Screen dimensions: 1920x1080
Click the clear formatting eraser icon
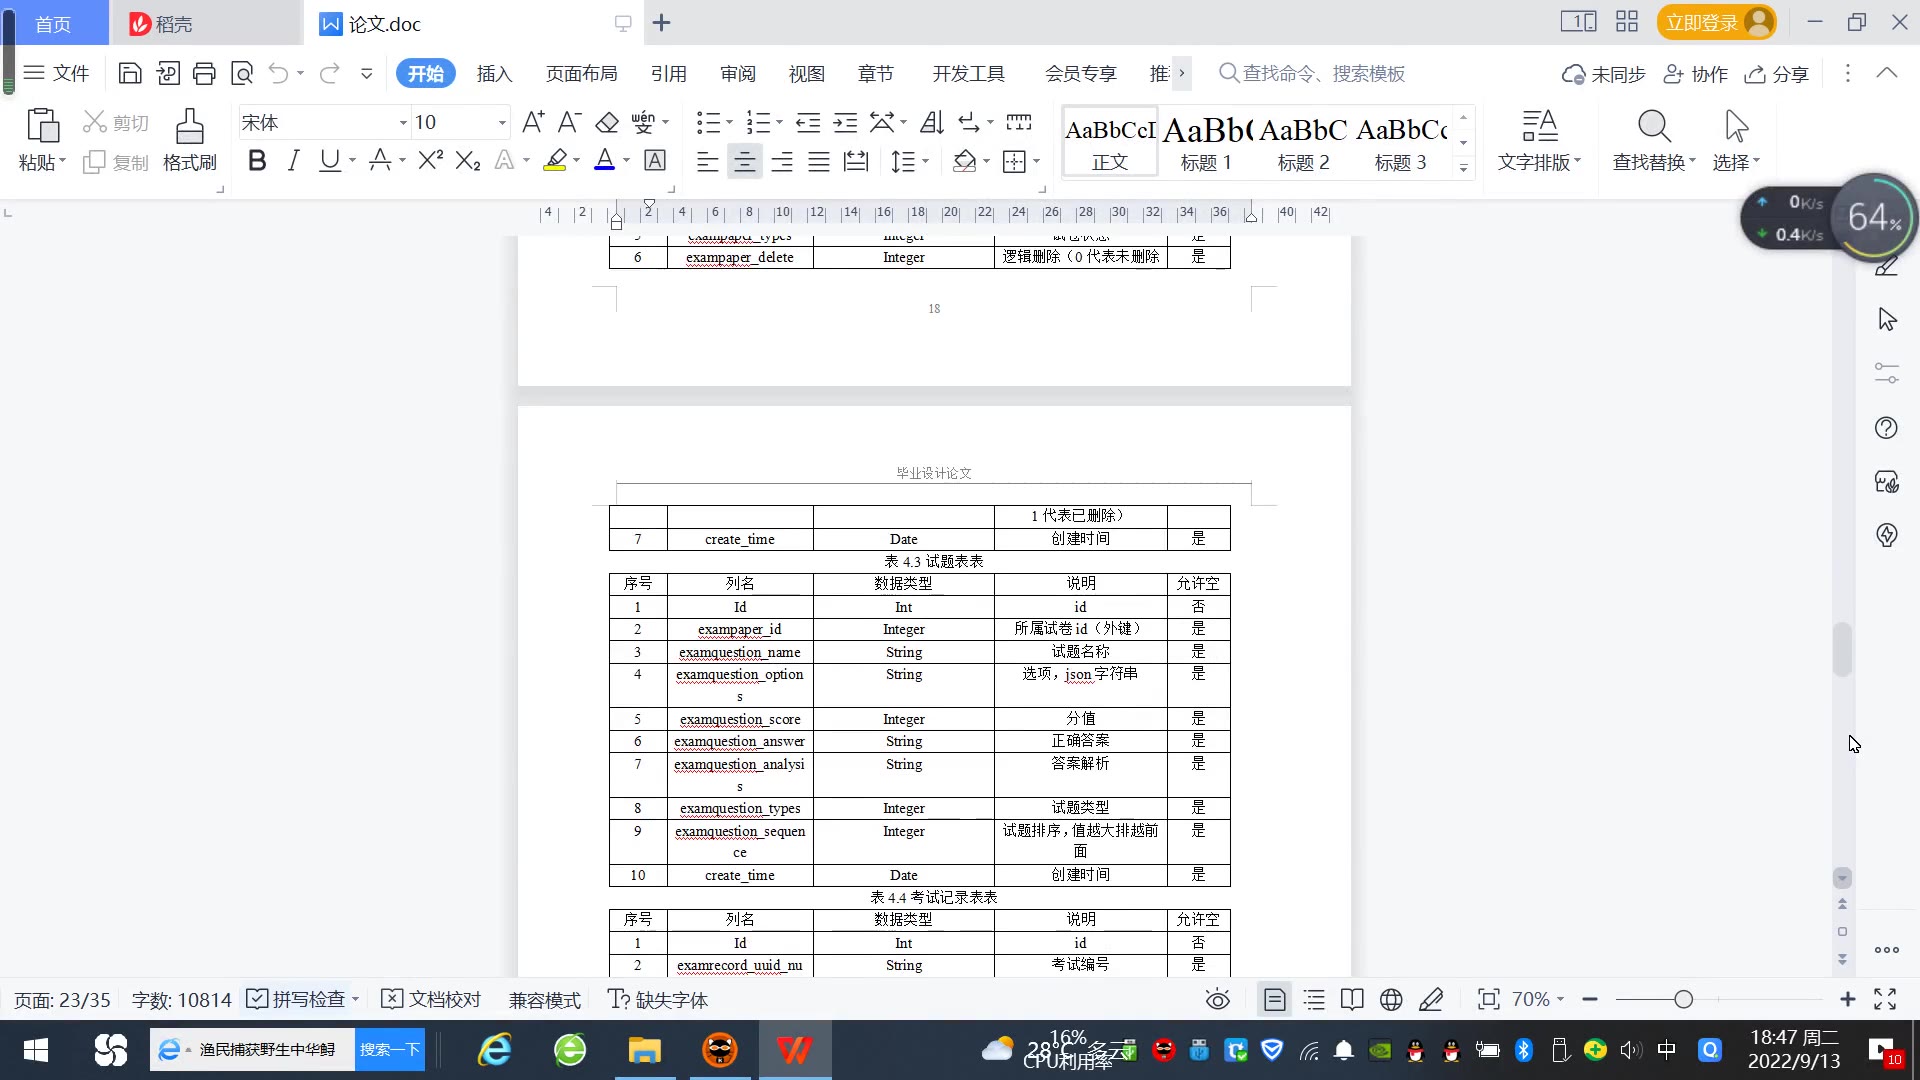[607, 123]
